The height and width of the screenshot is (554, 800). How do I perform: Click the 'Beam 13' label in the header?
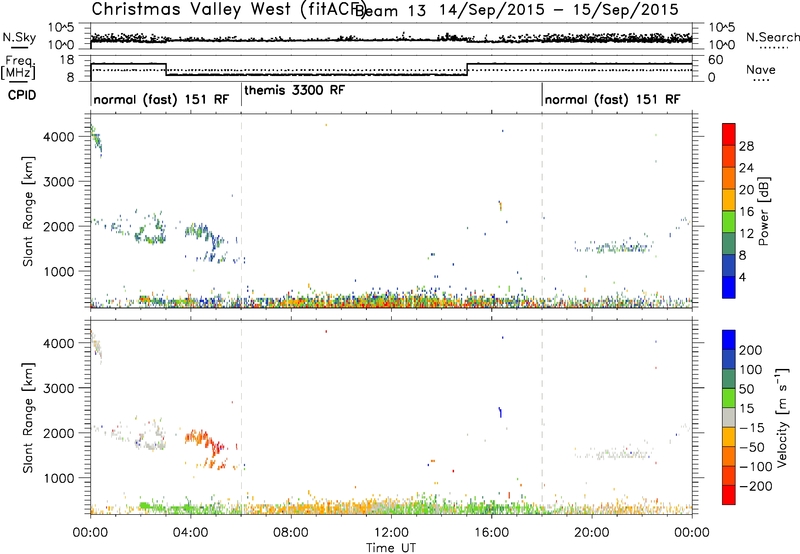pyautogui.click(x=391, y=11)
